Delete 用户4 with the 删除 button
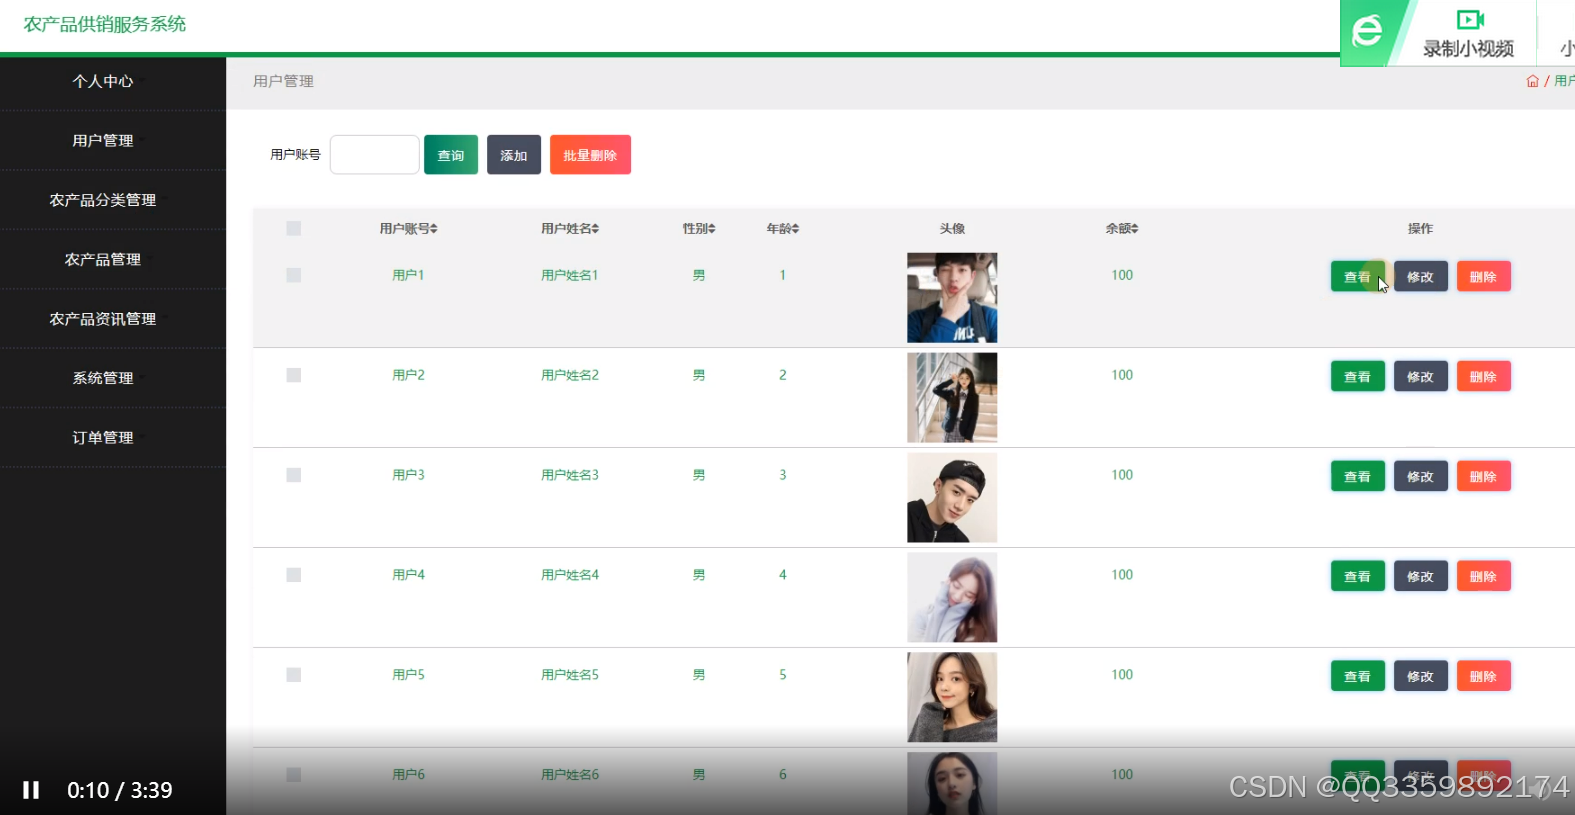Image resolution: width=1575 pixels, height=815 pixels. [x=1484, y=577]
